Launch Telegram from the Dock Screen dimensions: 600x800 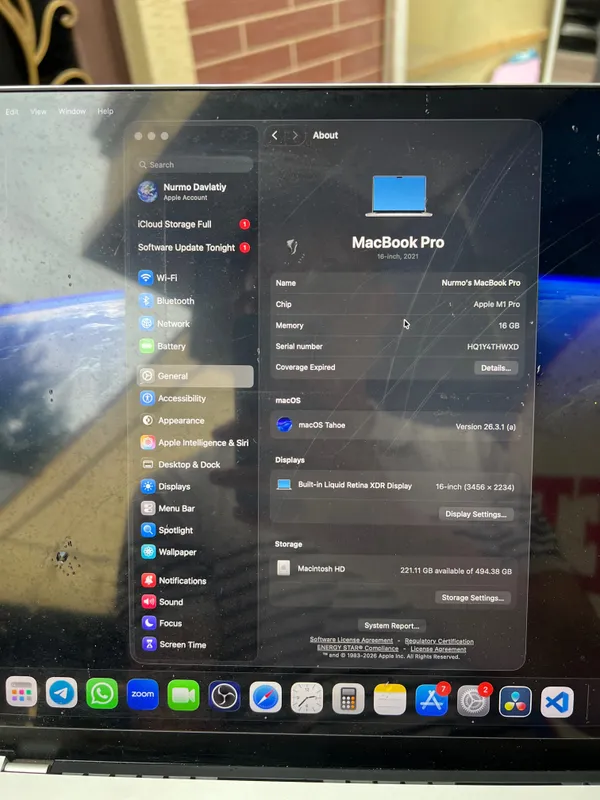click(x=62, y=693)
